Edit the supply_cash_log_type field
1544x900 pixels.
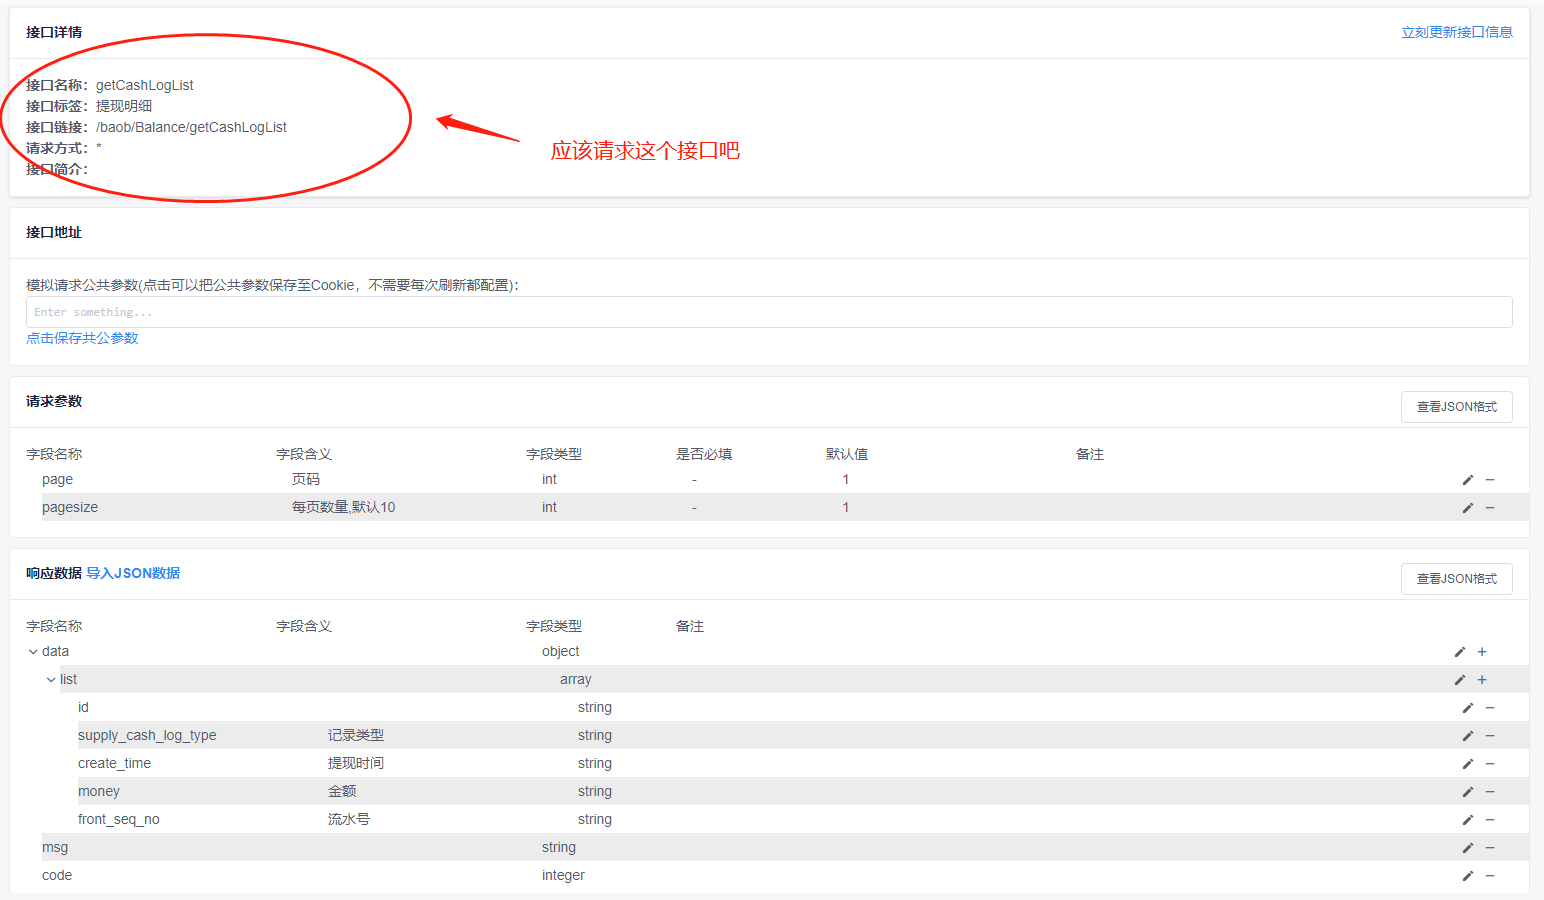tap(1468, 736)
